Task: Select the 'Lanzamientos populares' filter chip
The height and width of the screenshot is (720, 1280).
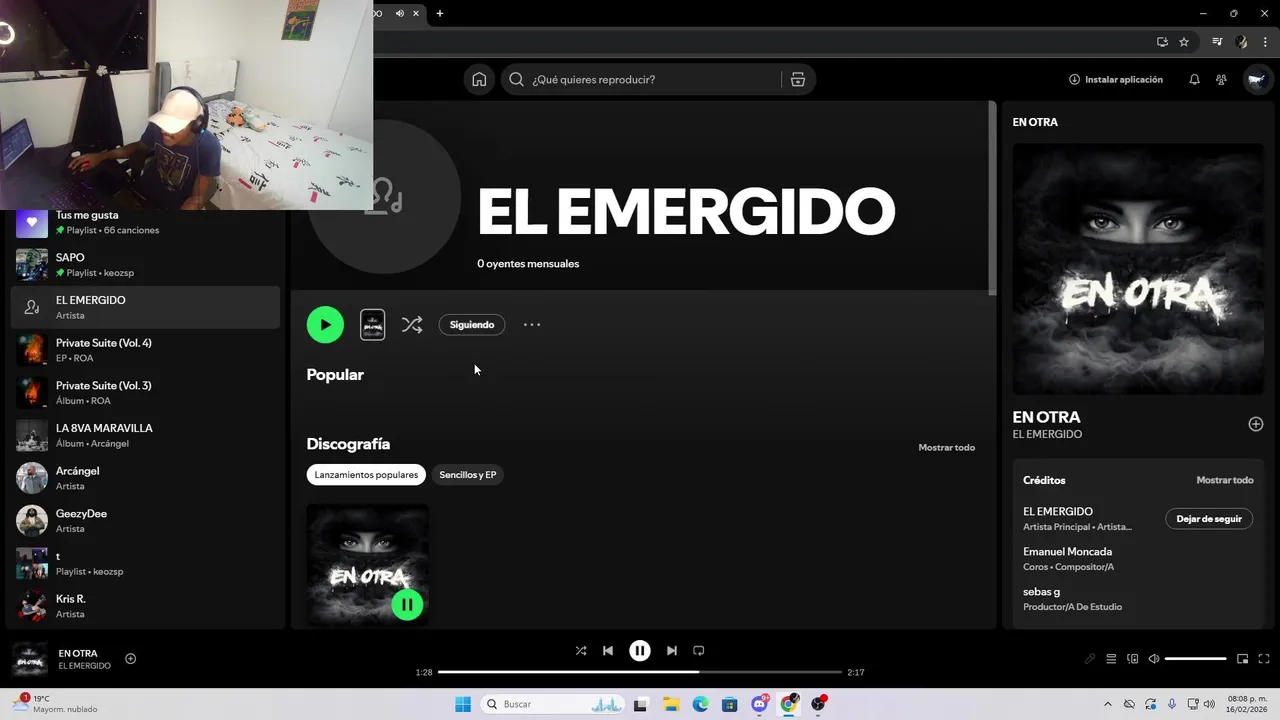Action: coord(366,475)
